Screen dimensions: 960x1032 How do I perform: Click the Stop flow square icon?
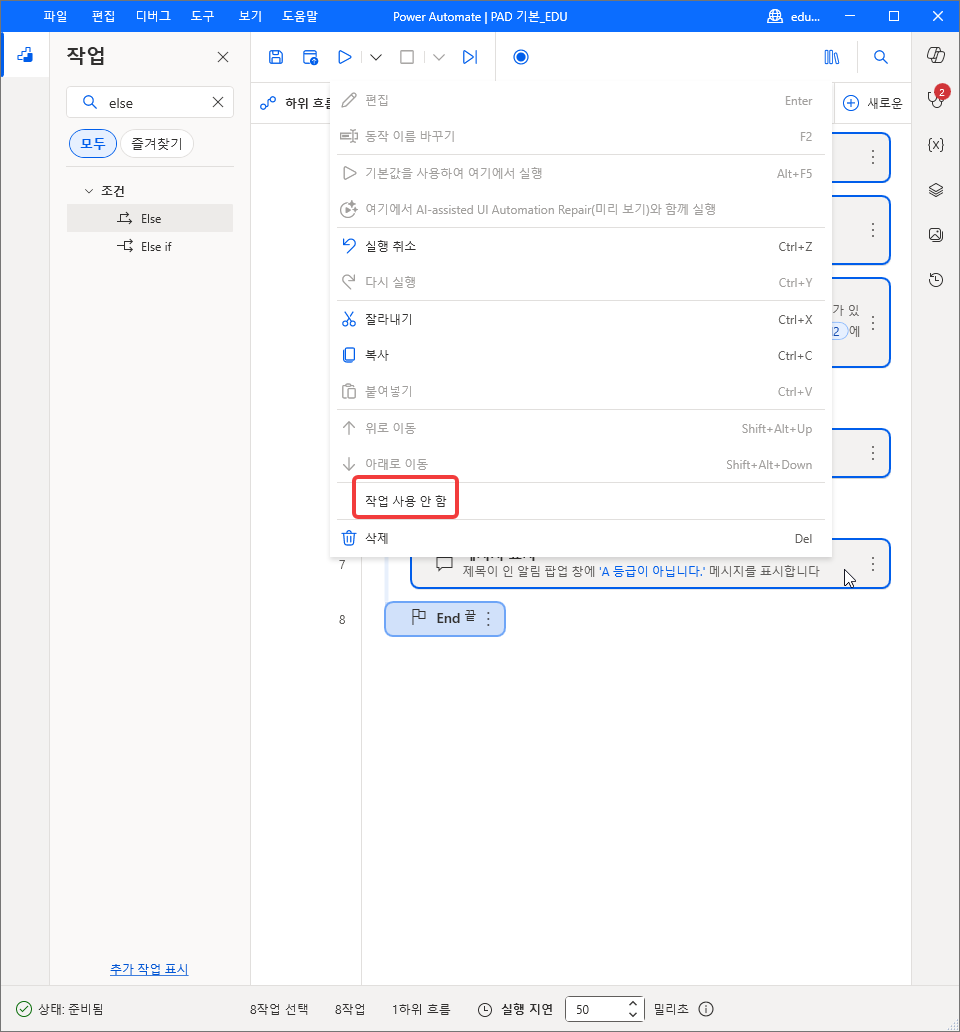coord(407,57)
